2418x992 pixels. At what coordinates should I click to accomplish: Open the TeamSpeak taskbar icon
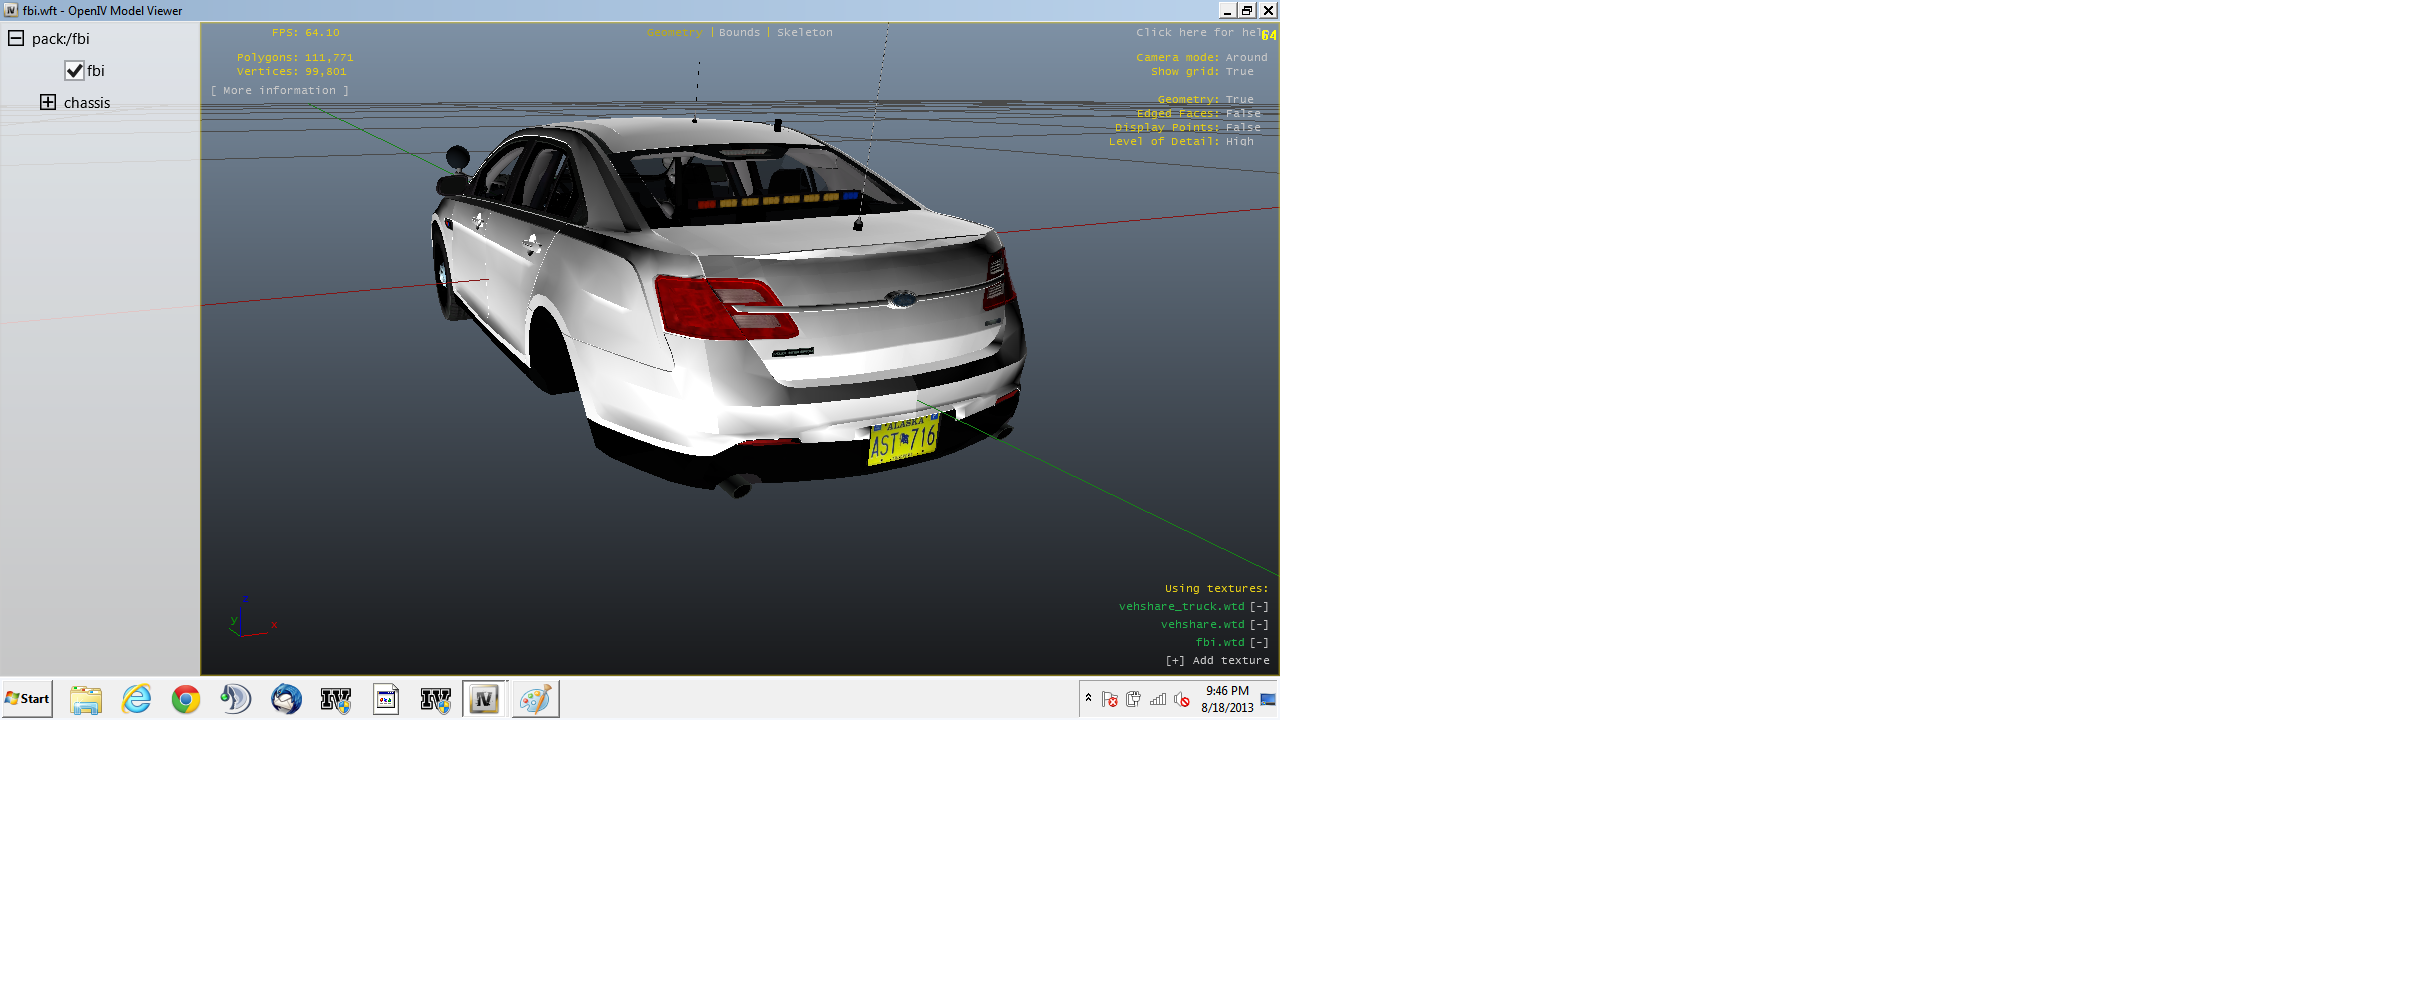point(236,699)
